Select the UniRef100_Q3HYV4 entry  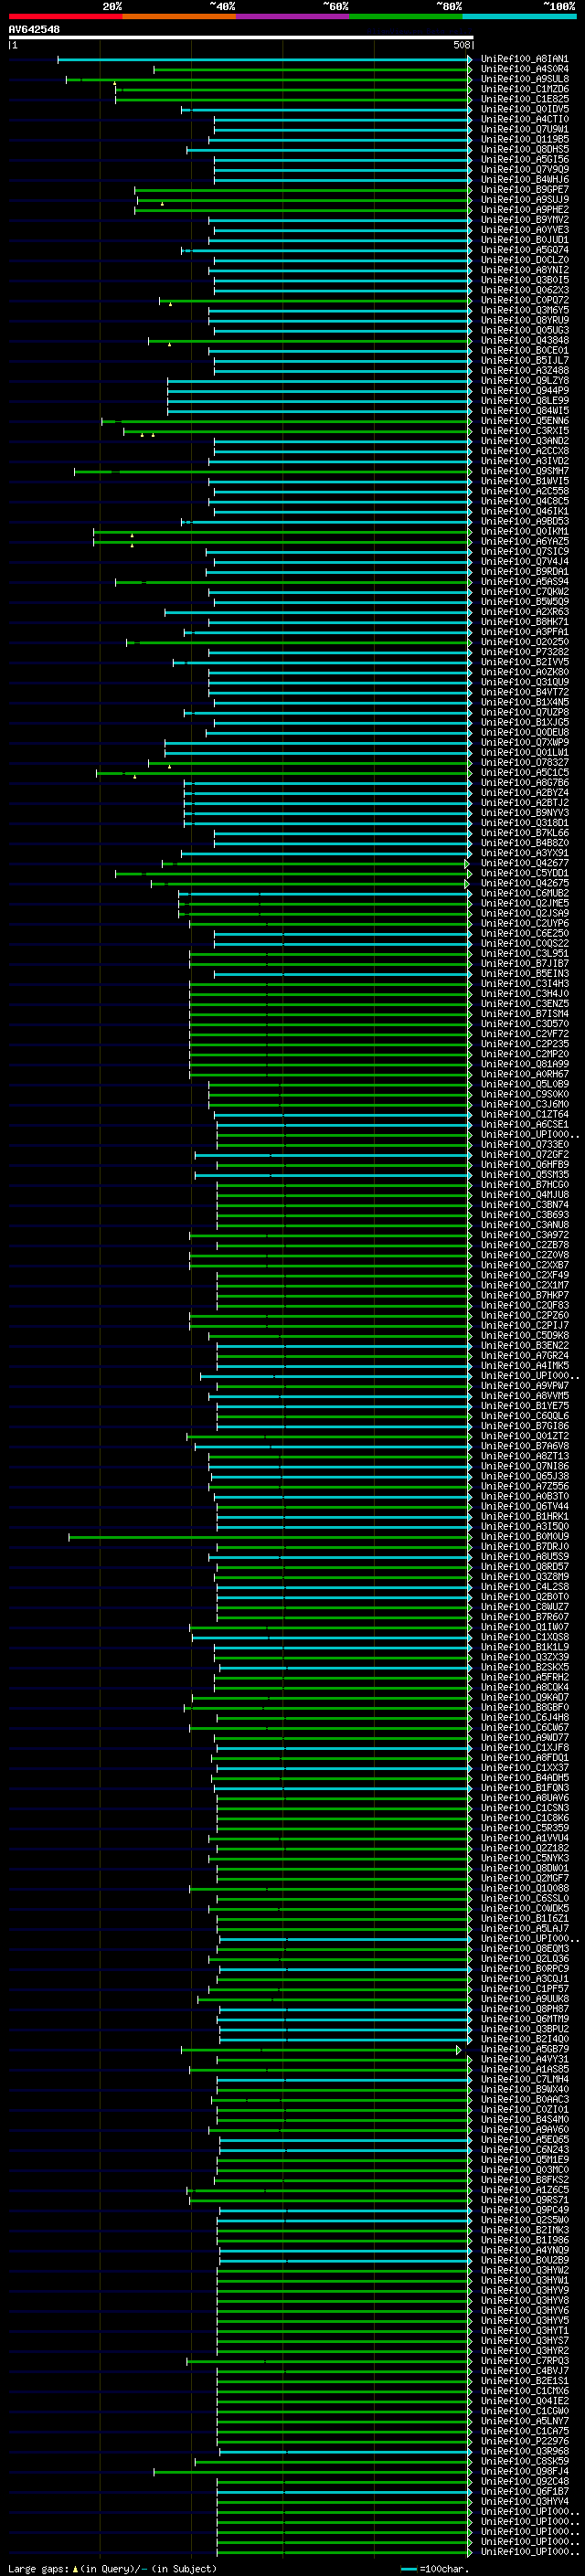click(x=525, y=2501)
